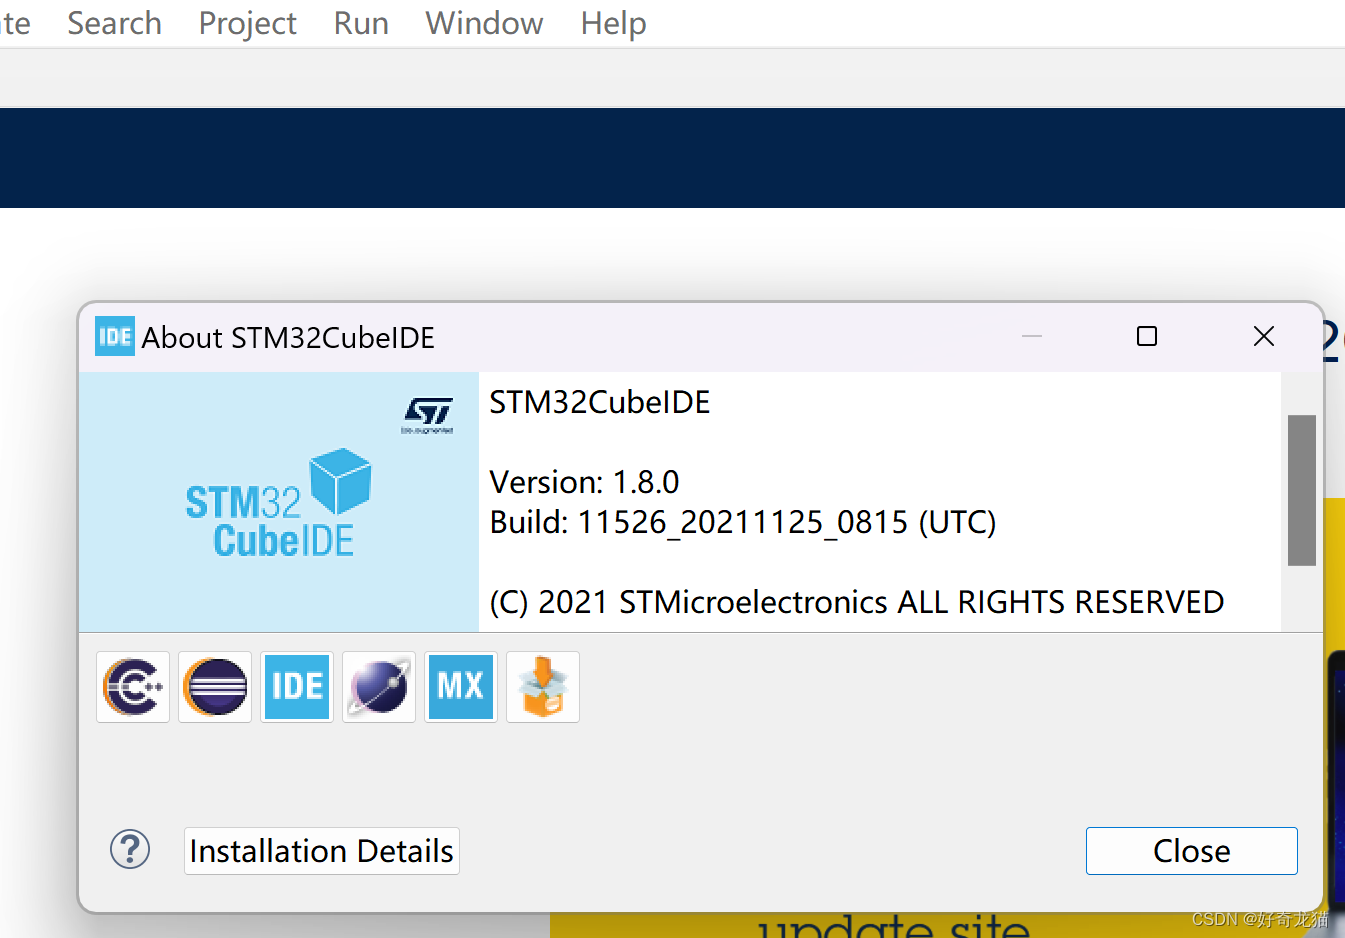Close the About dialog via Close button

pyautogui.click(x=1191, y=850)
